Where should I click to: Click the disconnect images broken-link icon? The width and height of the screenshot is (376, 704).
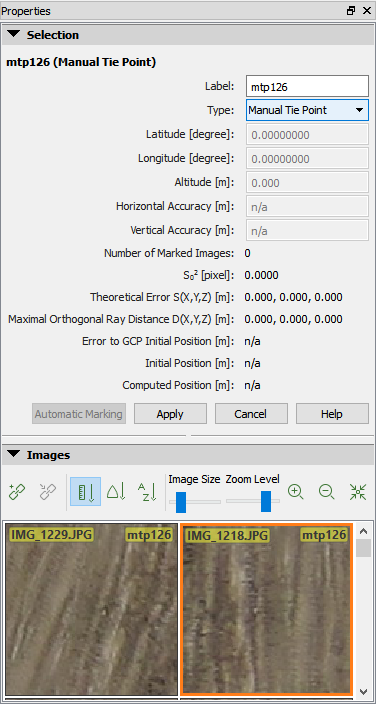point(49,492)
